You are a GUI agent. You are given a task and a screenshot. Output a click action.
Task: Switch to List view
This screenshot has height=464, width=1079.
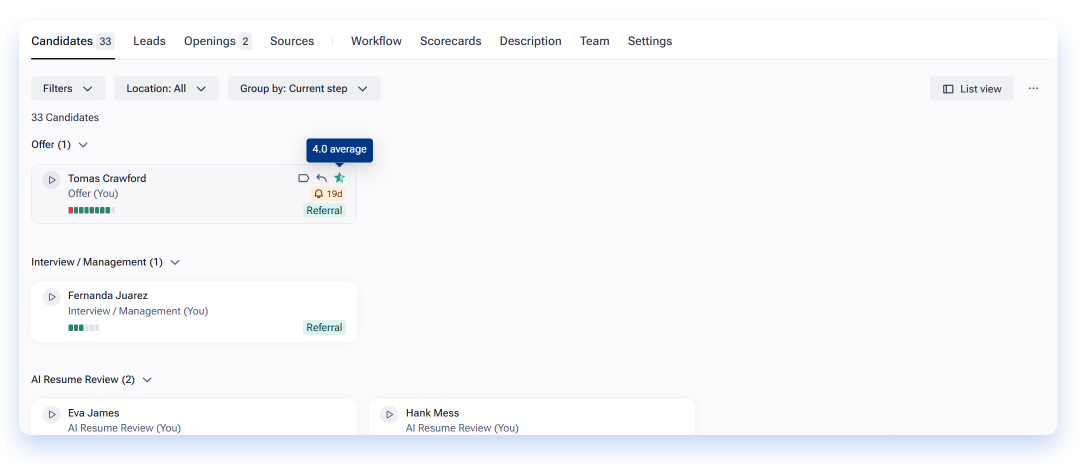click(x=972, y=89)
